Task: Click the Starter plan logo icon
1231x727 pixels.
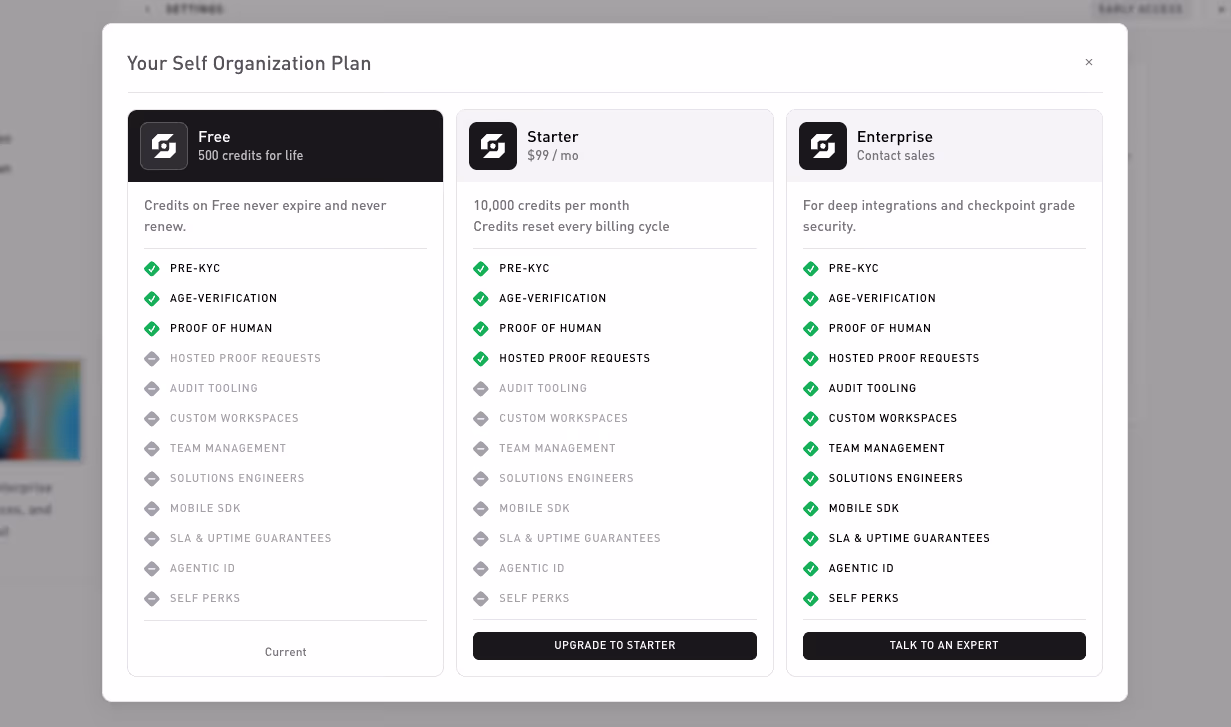Action: (493, 146)
